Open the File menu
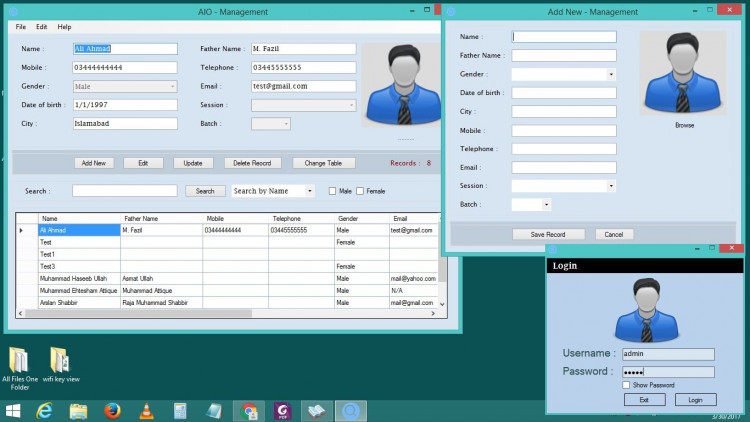This screenshot has width=750, height=422. (21, 27)
